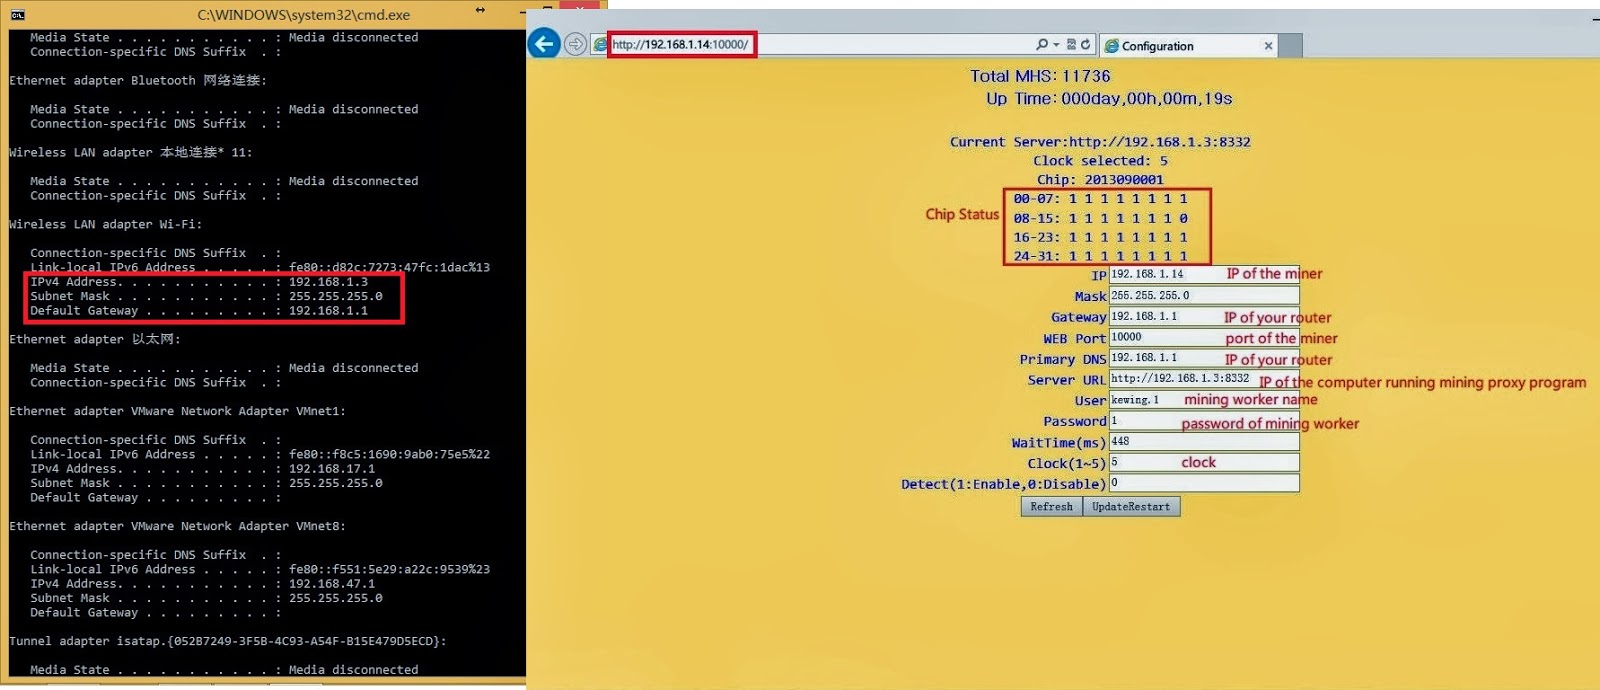Click the miner IP input field
Image resolution: width=1600 pixels, height=690 pixels.
[1204, 274]
